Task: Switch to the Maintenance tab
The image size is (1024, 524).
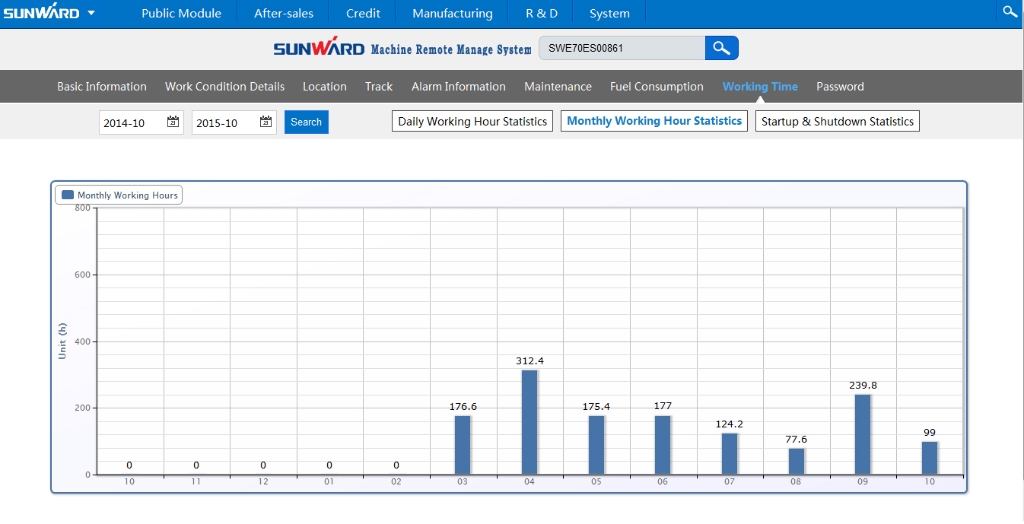Action: [557, 87]
